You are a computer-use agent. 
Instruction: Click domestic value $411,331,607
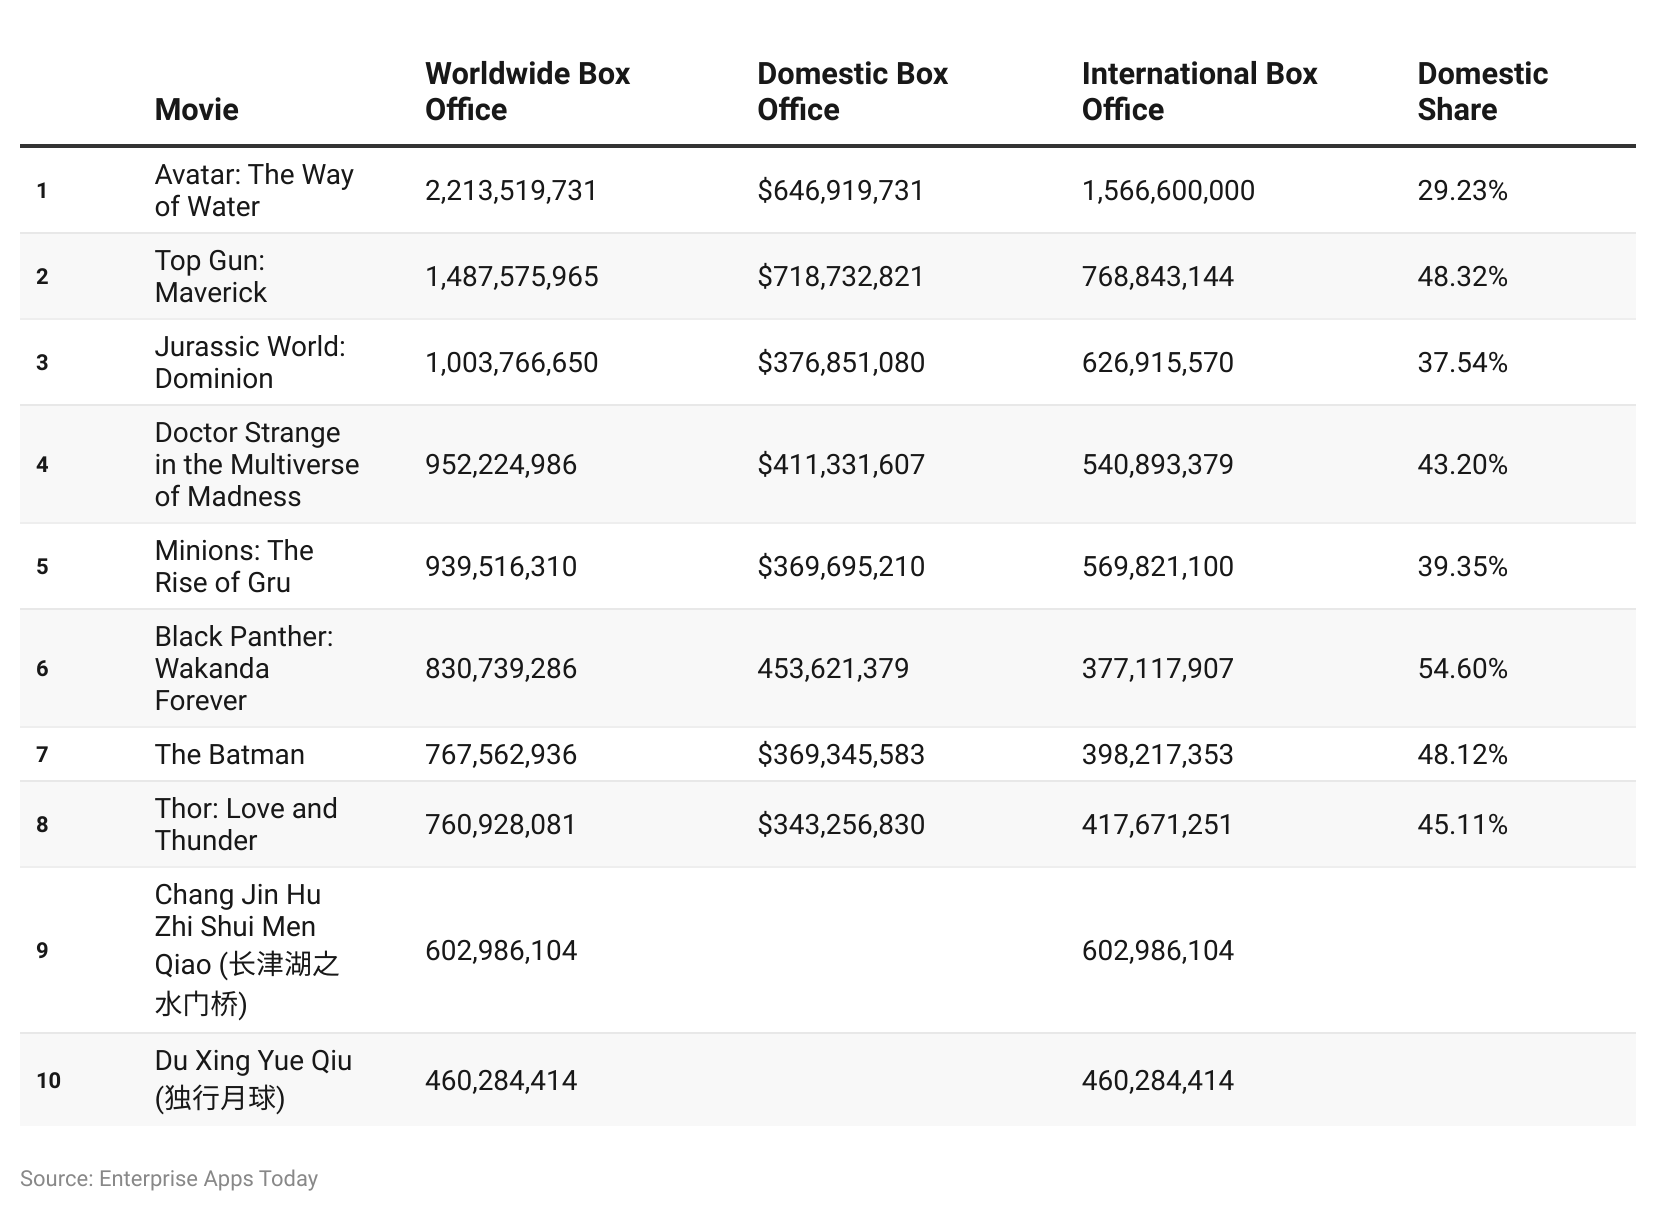[841, 464]
